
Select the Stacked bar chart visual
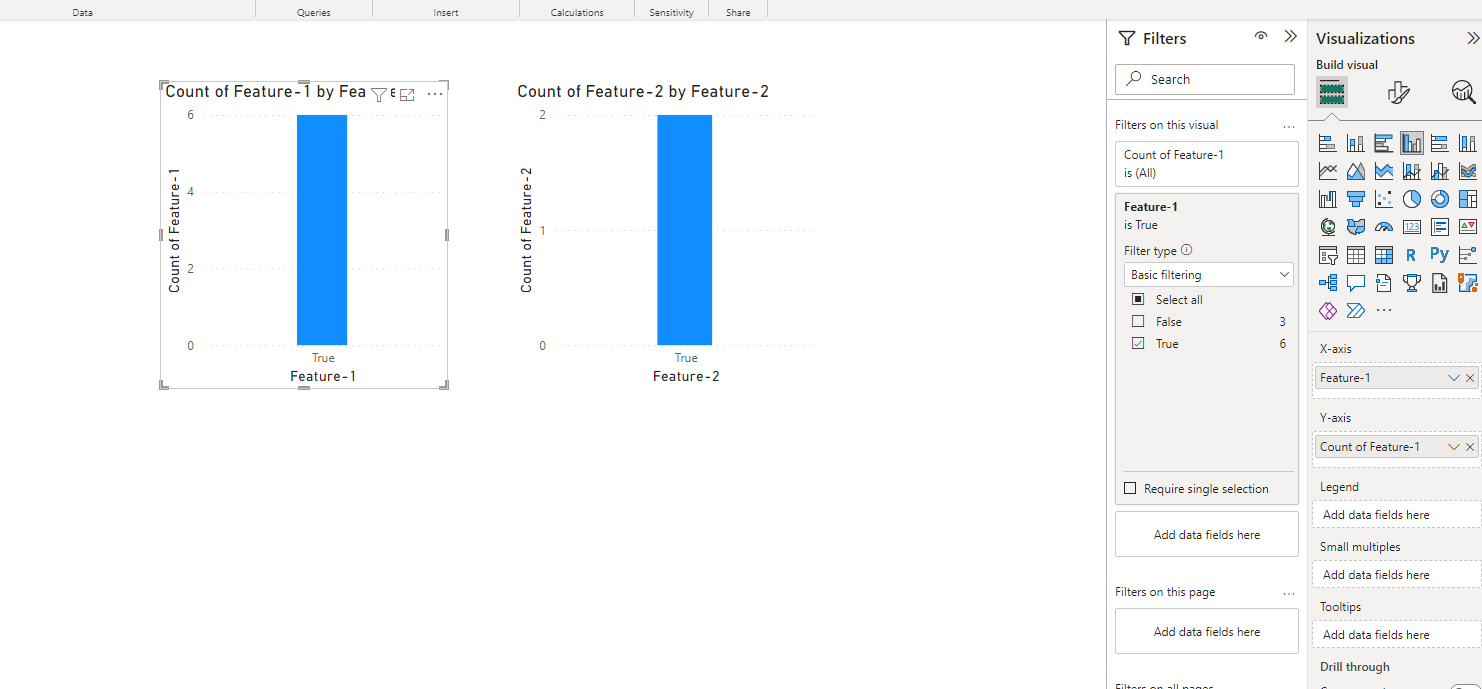[1328, 143]
